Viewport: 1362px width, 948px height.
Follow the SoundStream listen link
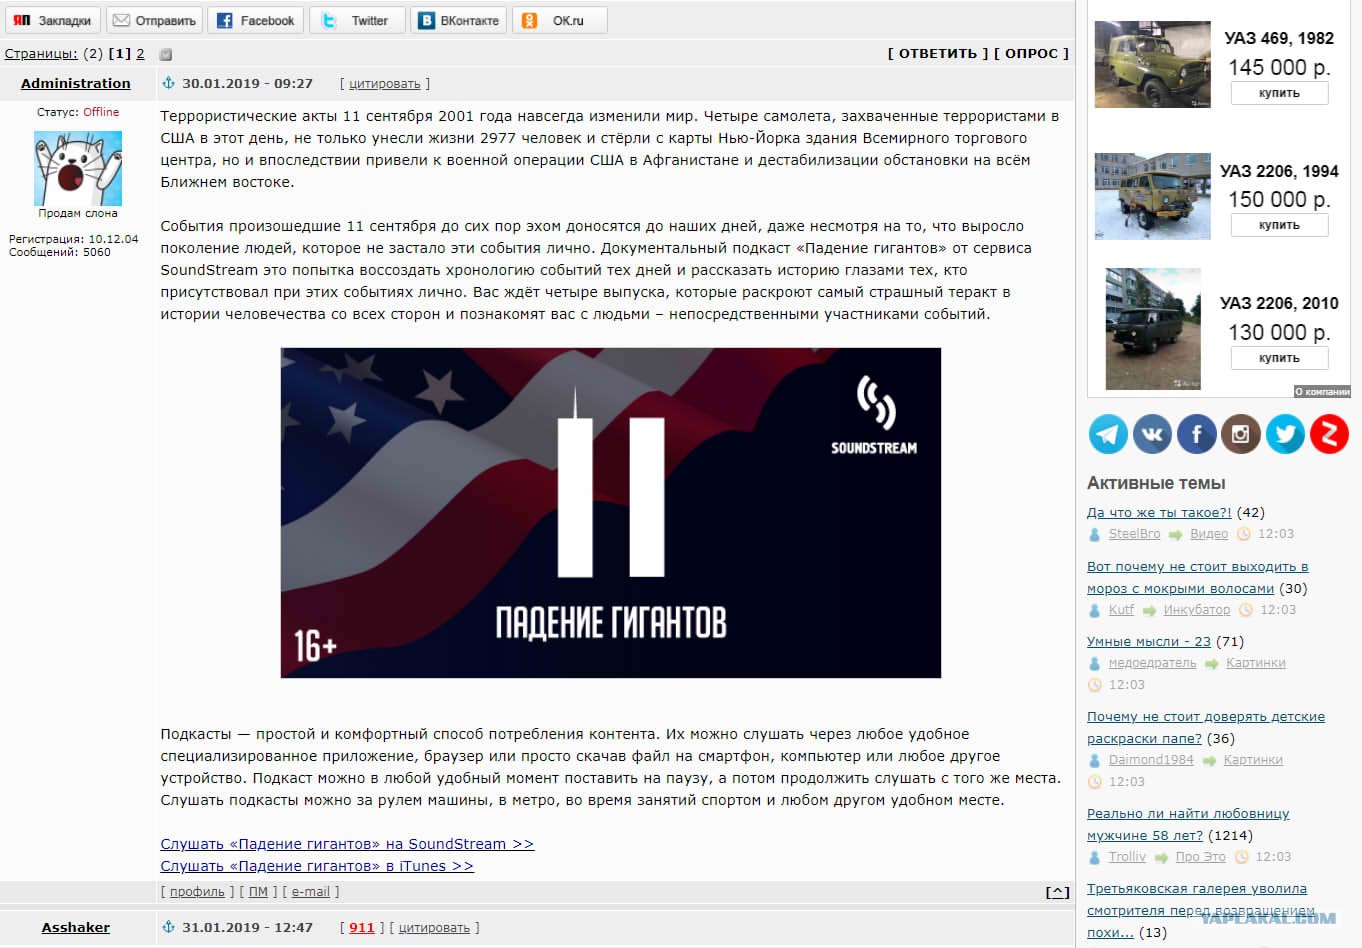click(348, 844)
